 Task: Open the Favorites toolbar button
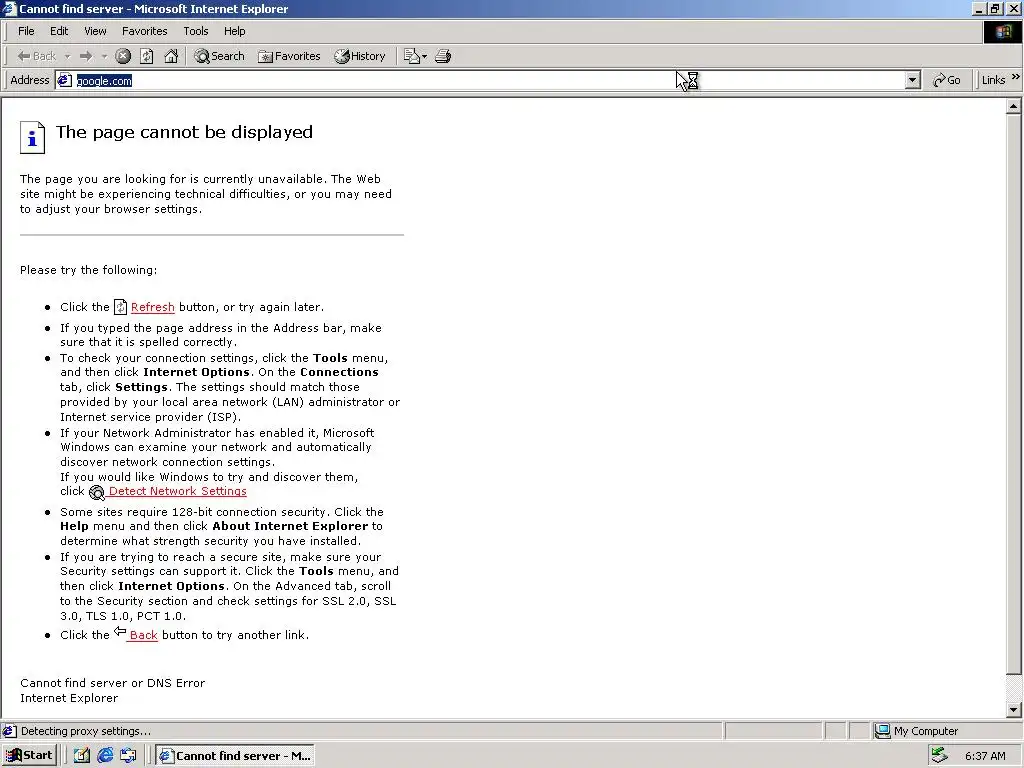289,56
